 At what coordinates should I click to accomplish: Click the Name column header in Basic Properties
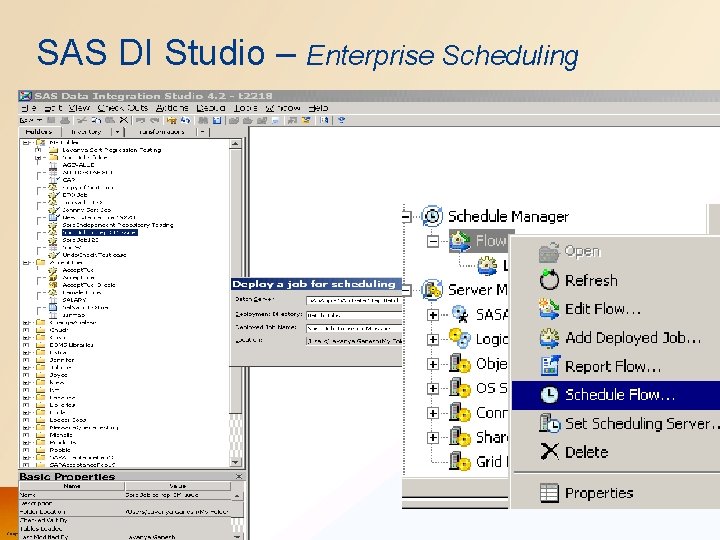[72, 486]
